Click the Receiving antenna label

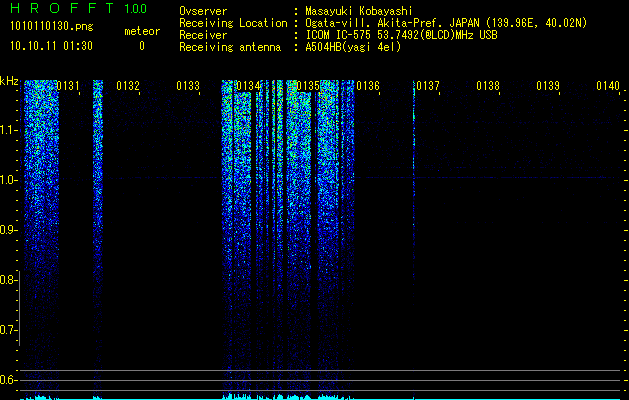pos(230,47)
